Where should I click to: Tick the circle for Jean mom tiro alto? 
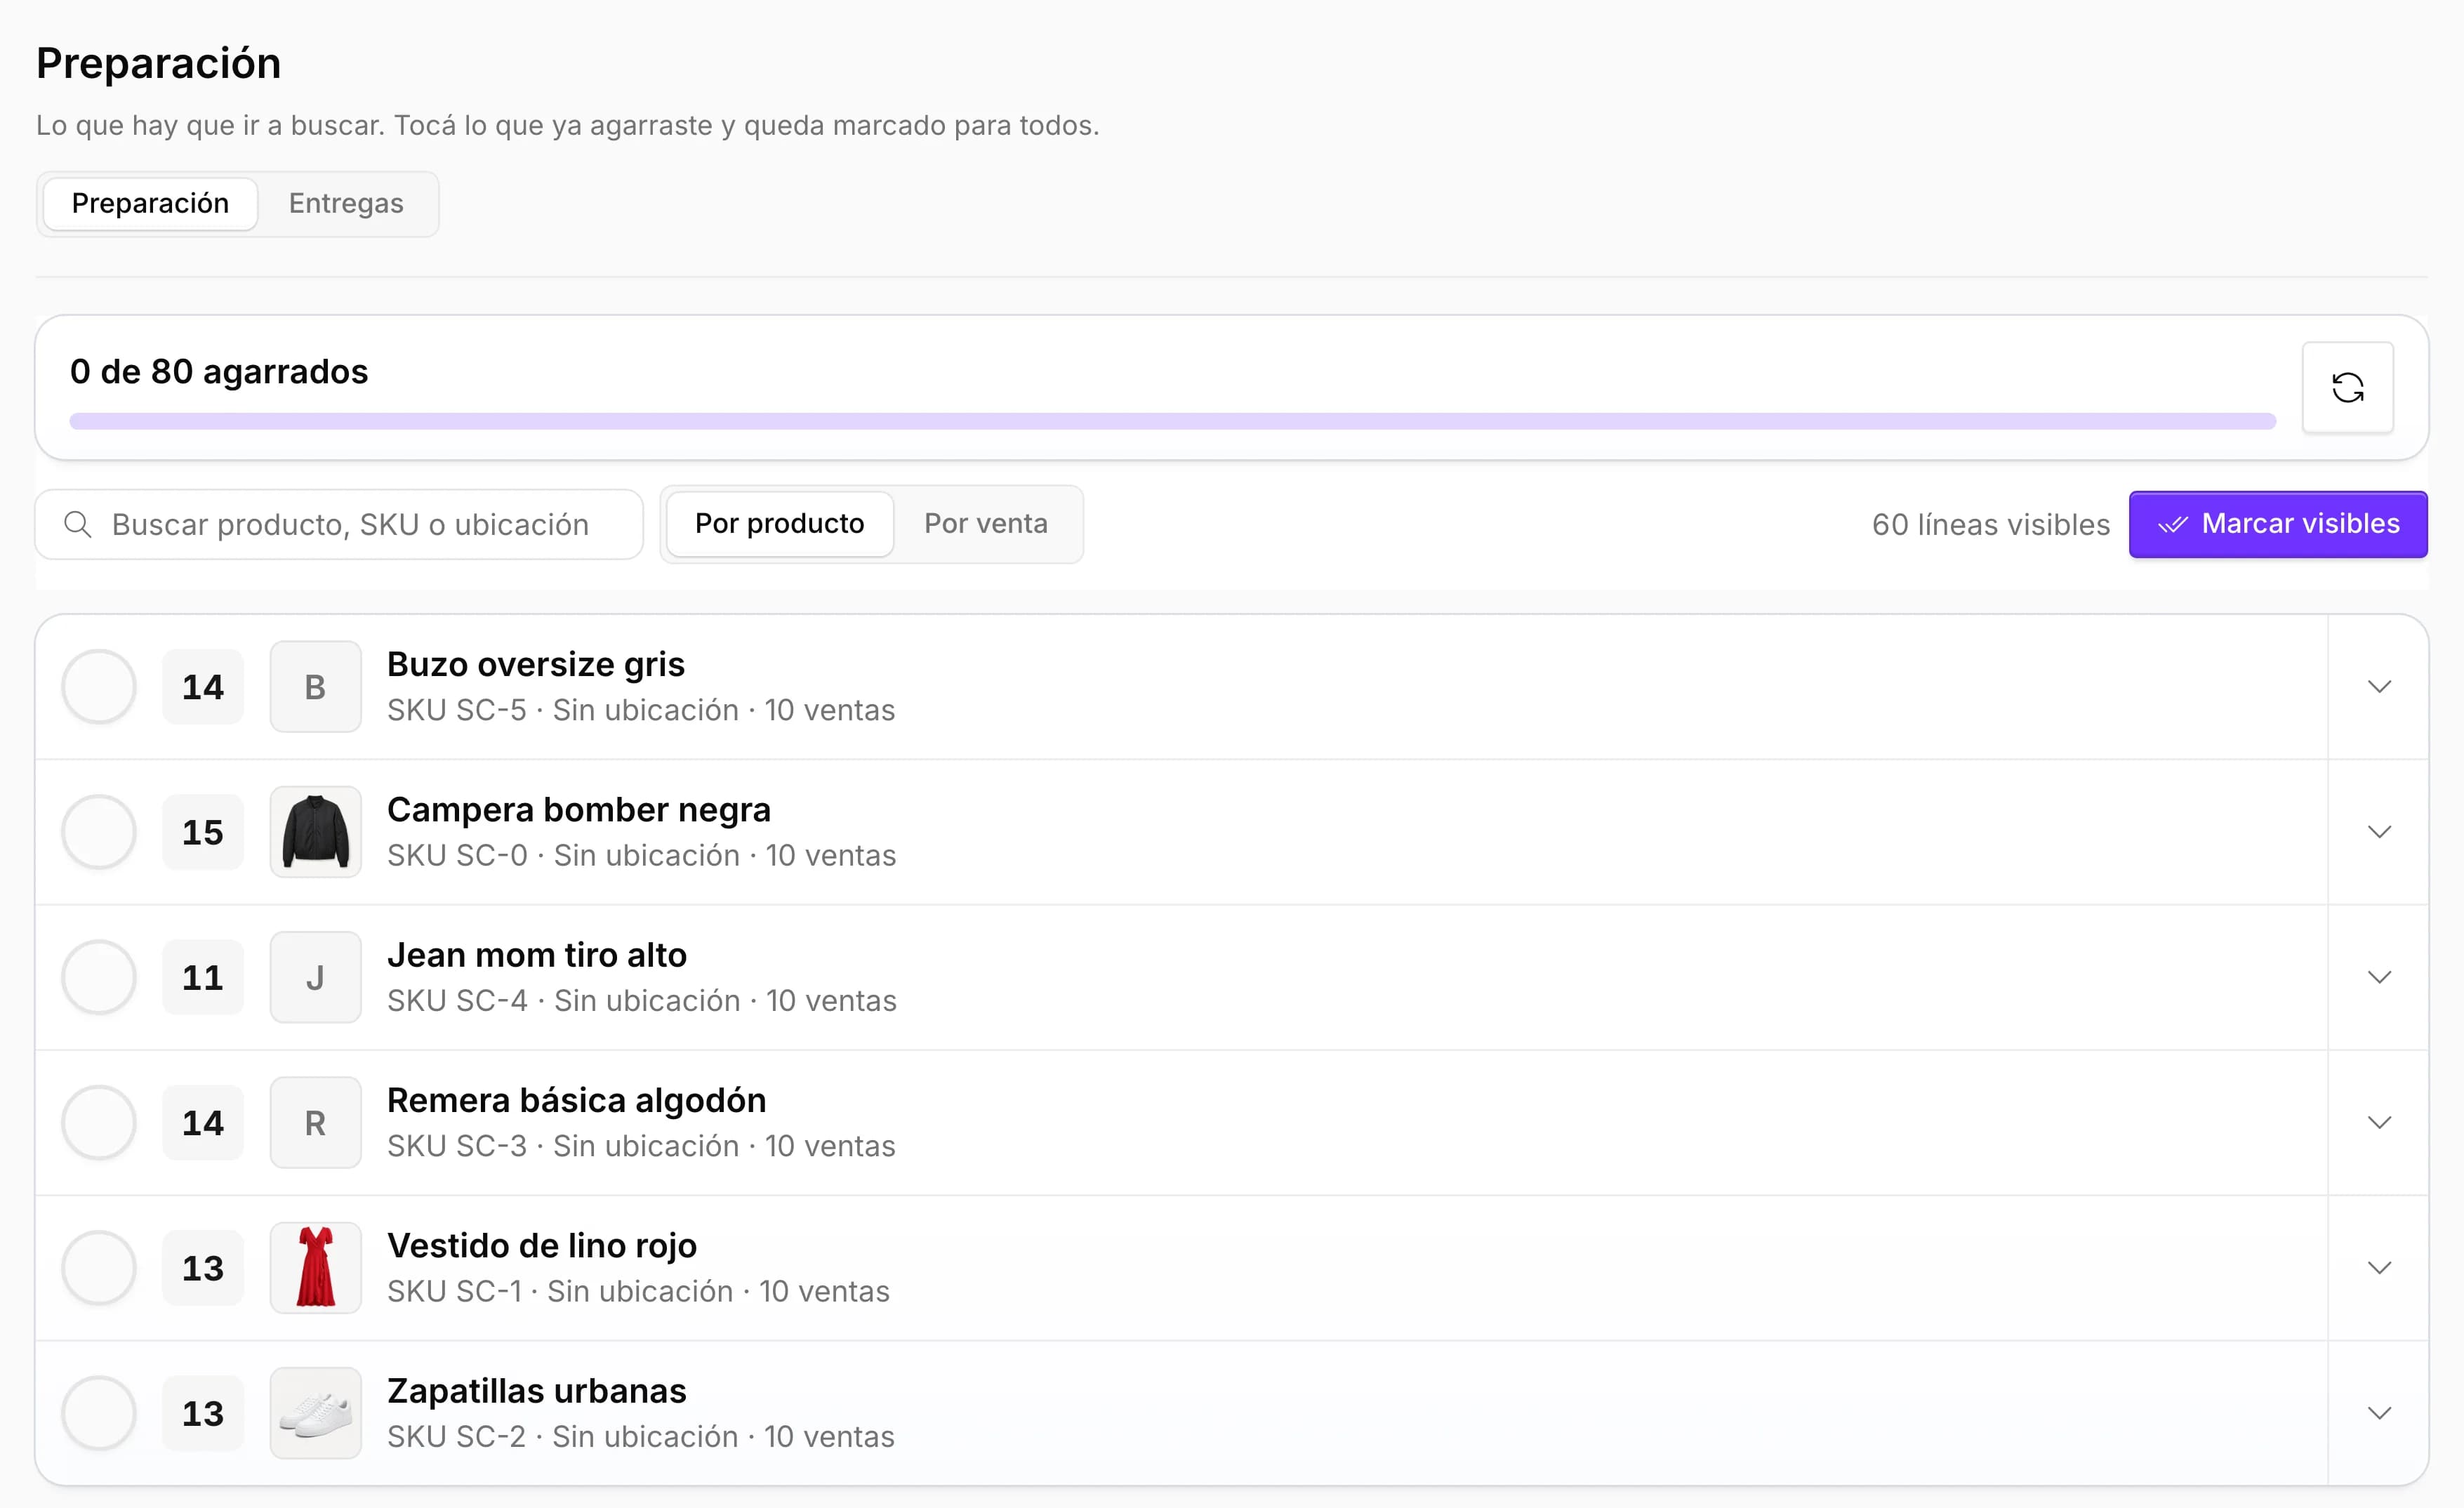click(x=99, y=977)
